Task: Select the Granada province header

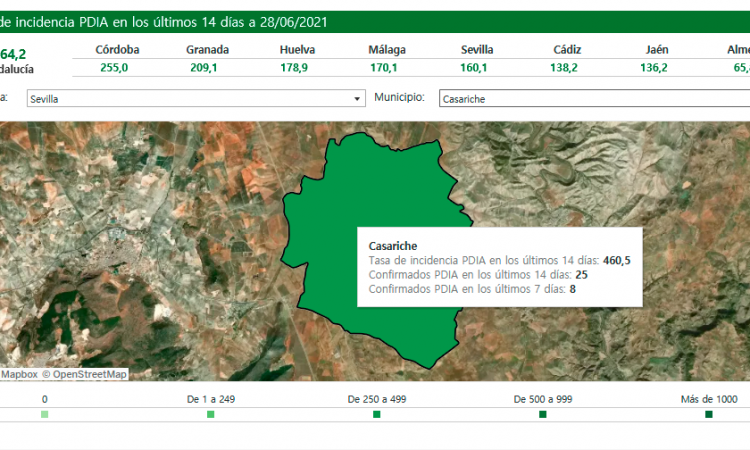Action: [208, 50]
